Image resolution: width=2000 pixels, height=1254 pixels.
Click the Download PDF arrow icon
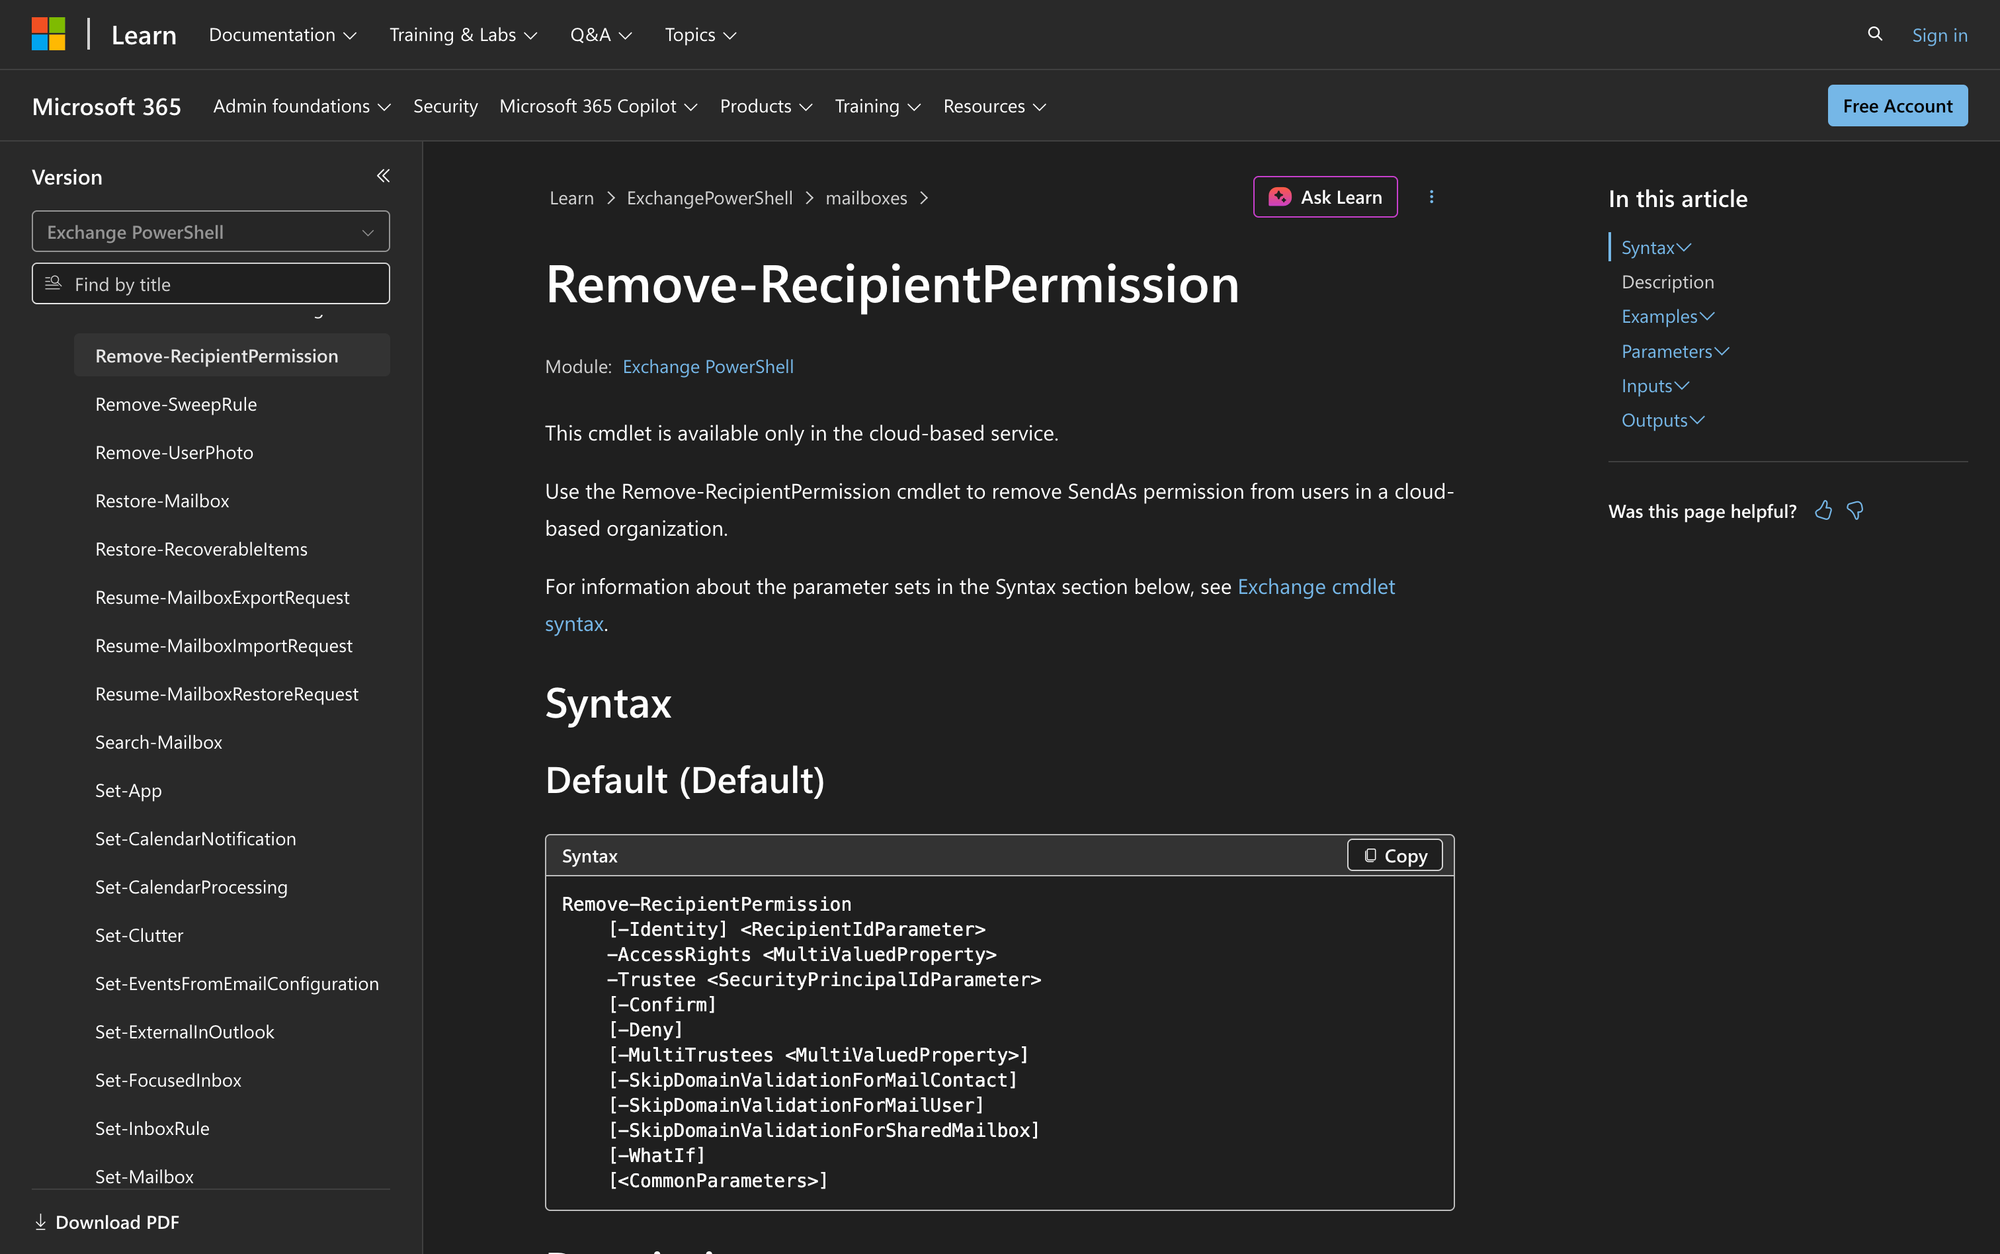pos(41,1222)
